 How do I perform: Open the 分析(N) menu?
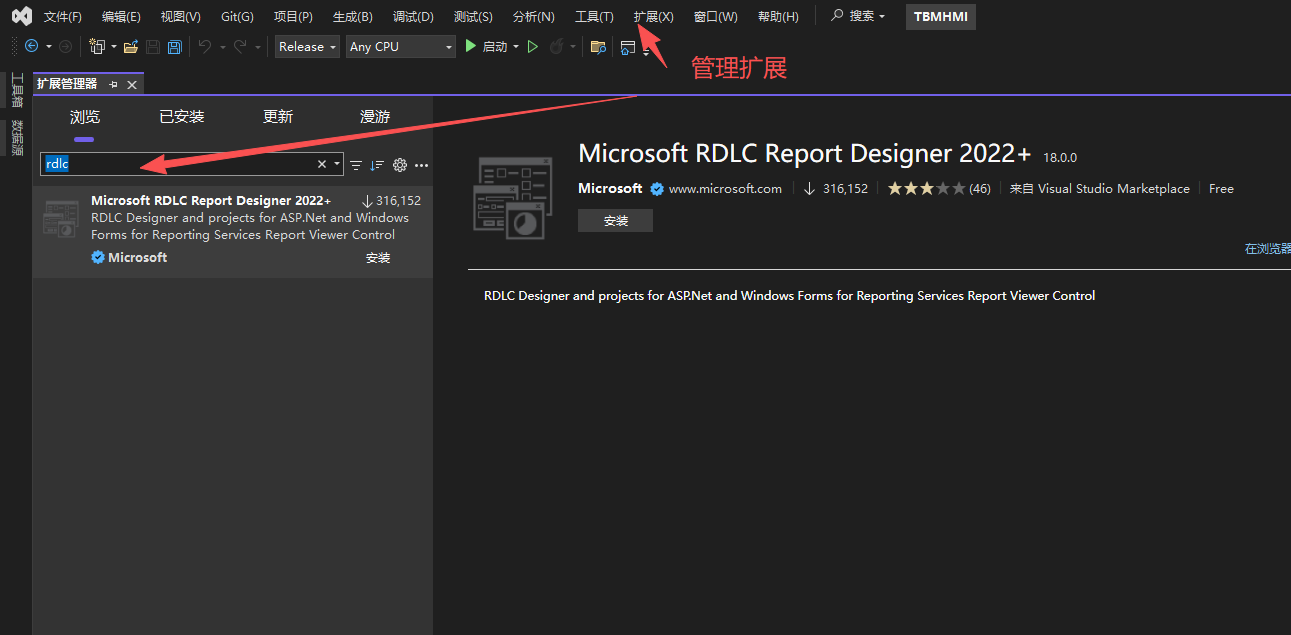533,17
